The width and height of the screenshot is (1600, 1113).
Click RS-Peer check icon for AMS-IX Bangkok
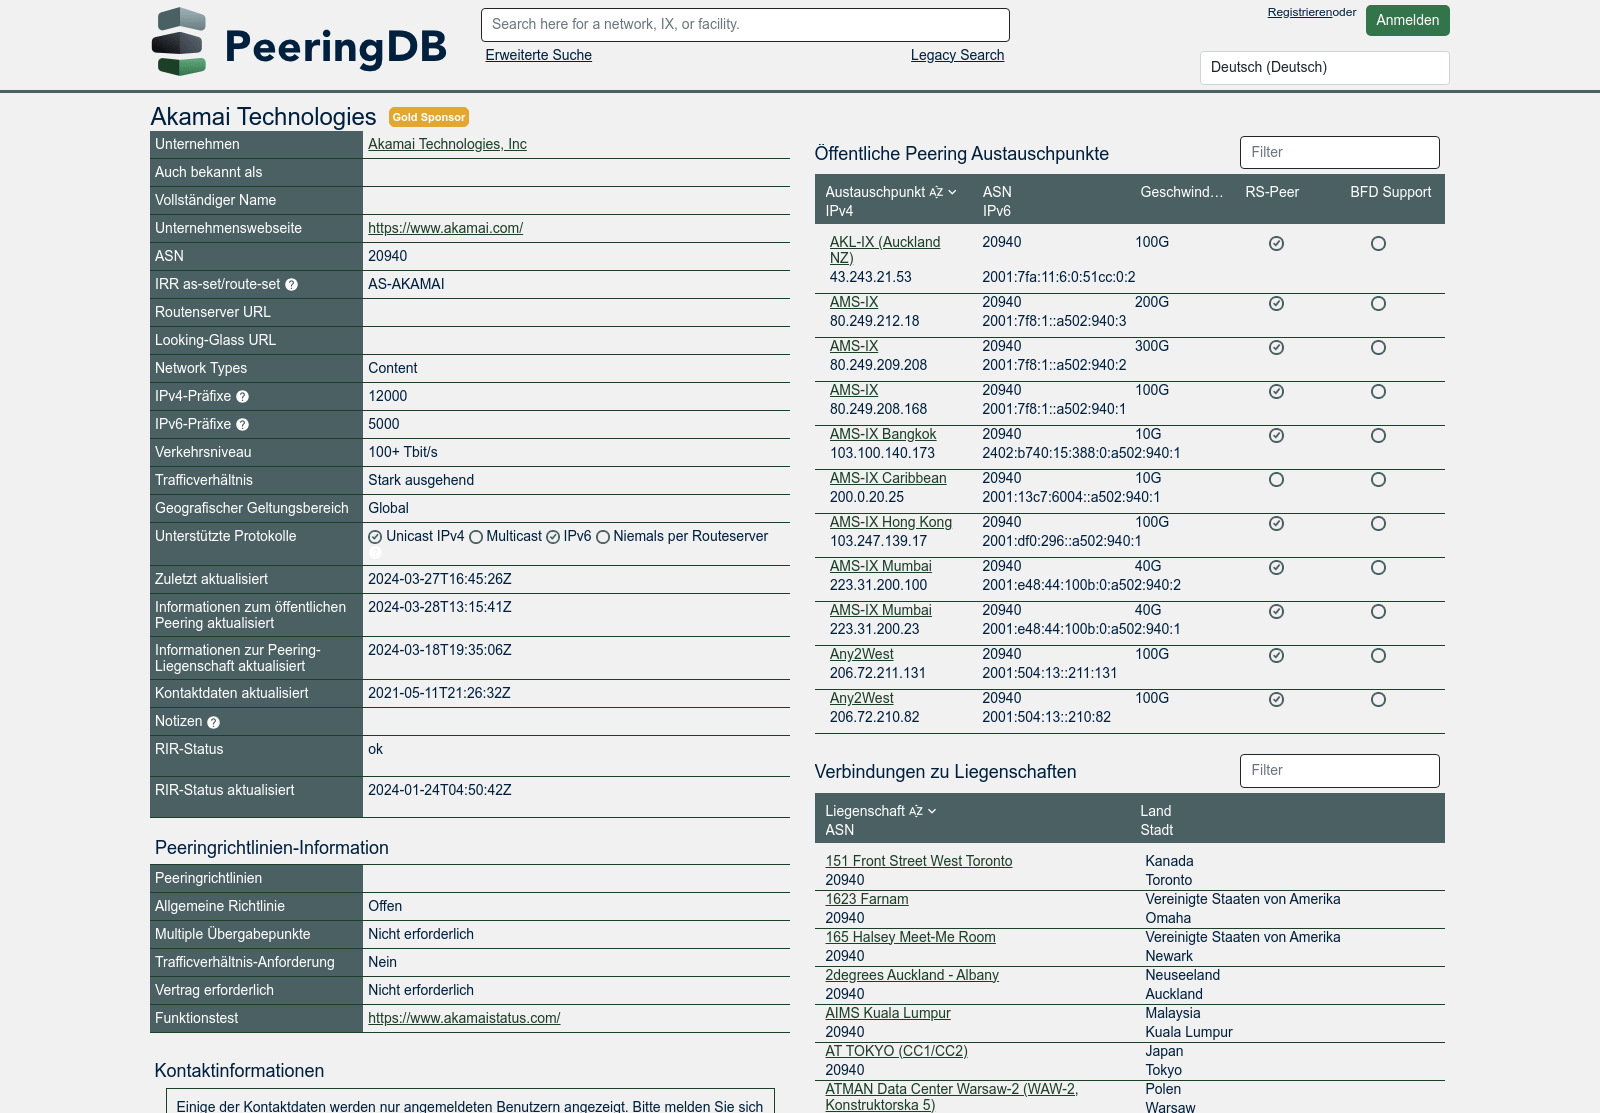pos(1276,436)
